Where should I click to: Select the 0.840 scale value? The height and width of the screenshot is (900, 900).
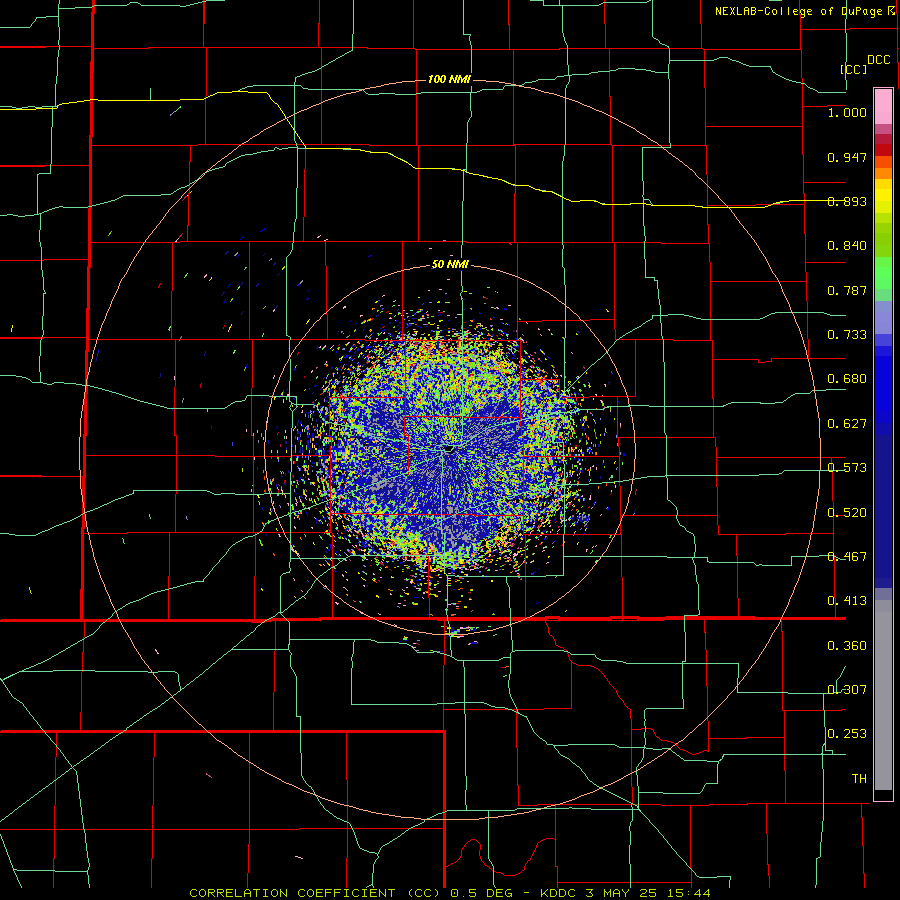847,246
